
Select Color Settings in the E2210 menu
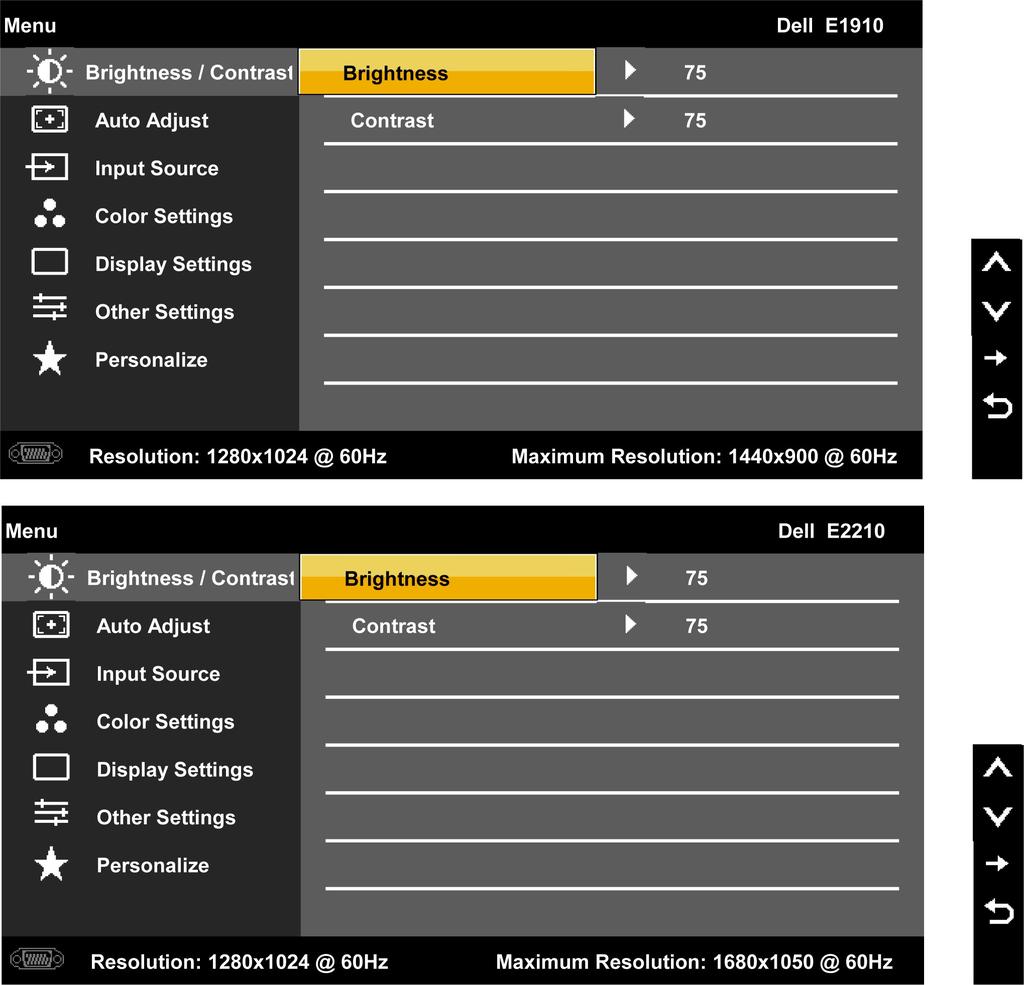coord(165,721)
